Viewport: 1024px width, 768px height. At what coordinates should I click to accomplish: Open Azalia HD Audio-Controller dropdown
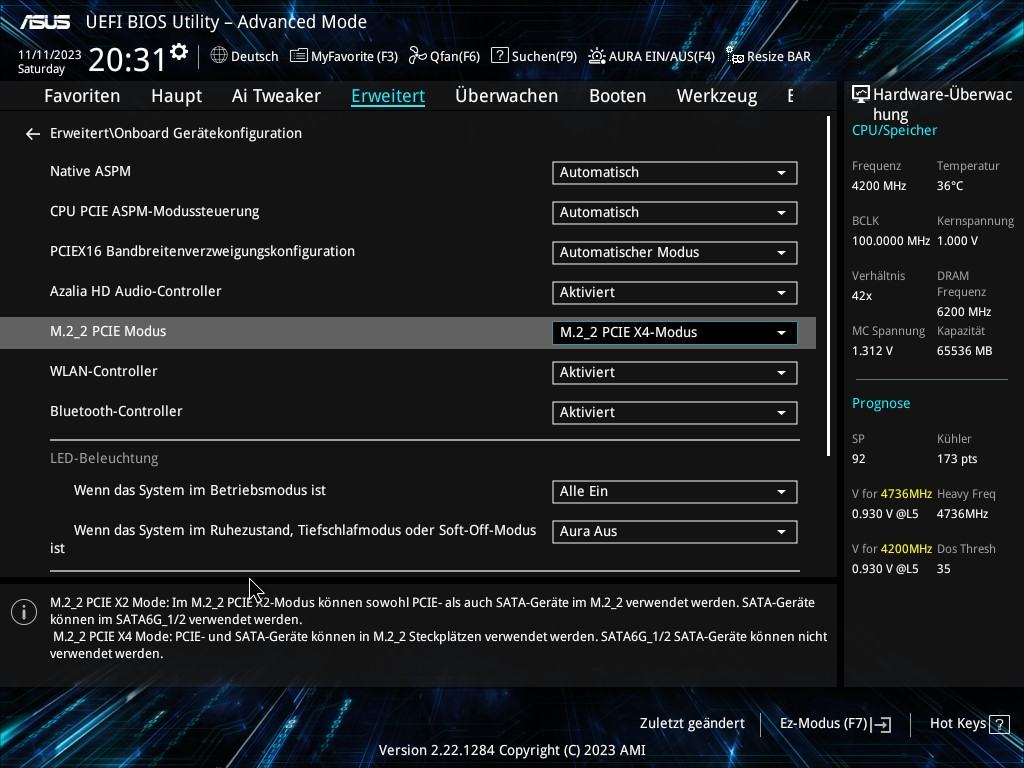(675, 293)
